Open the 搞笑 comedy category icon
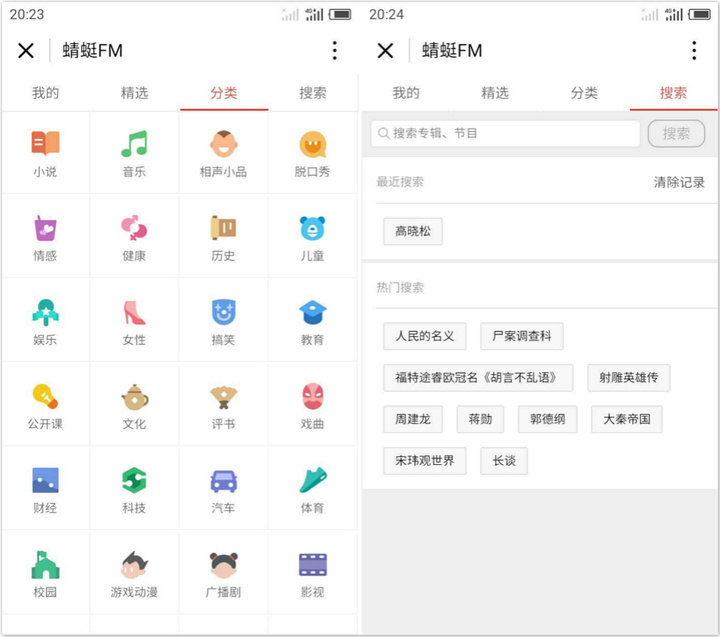720x637 pixels. click(224, 312)
